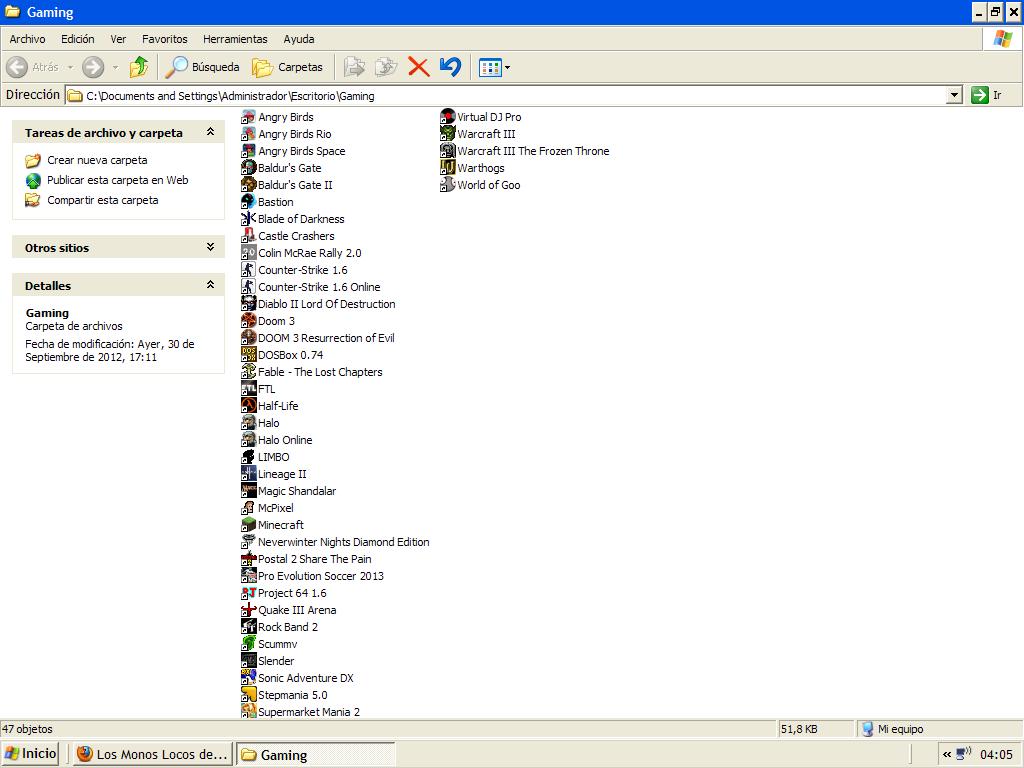Click the LIMBO icon
Image resolution: width=1024 pixels, height=768 pixels.
click(248, 456)
